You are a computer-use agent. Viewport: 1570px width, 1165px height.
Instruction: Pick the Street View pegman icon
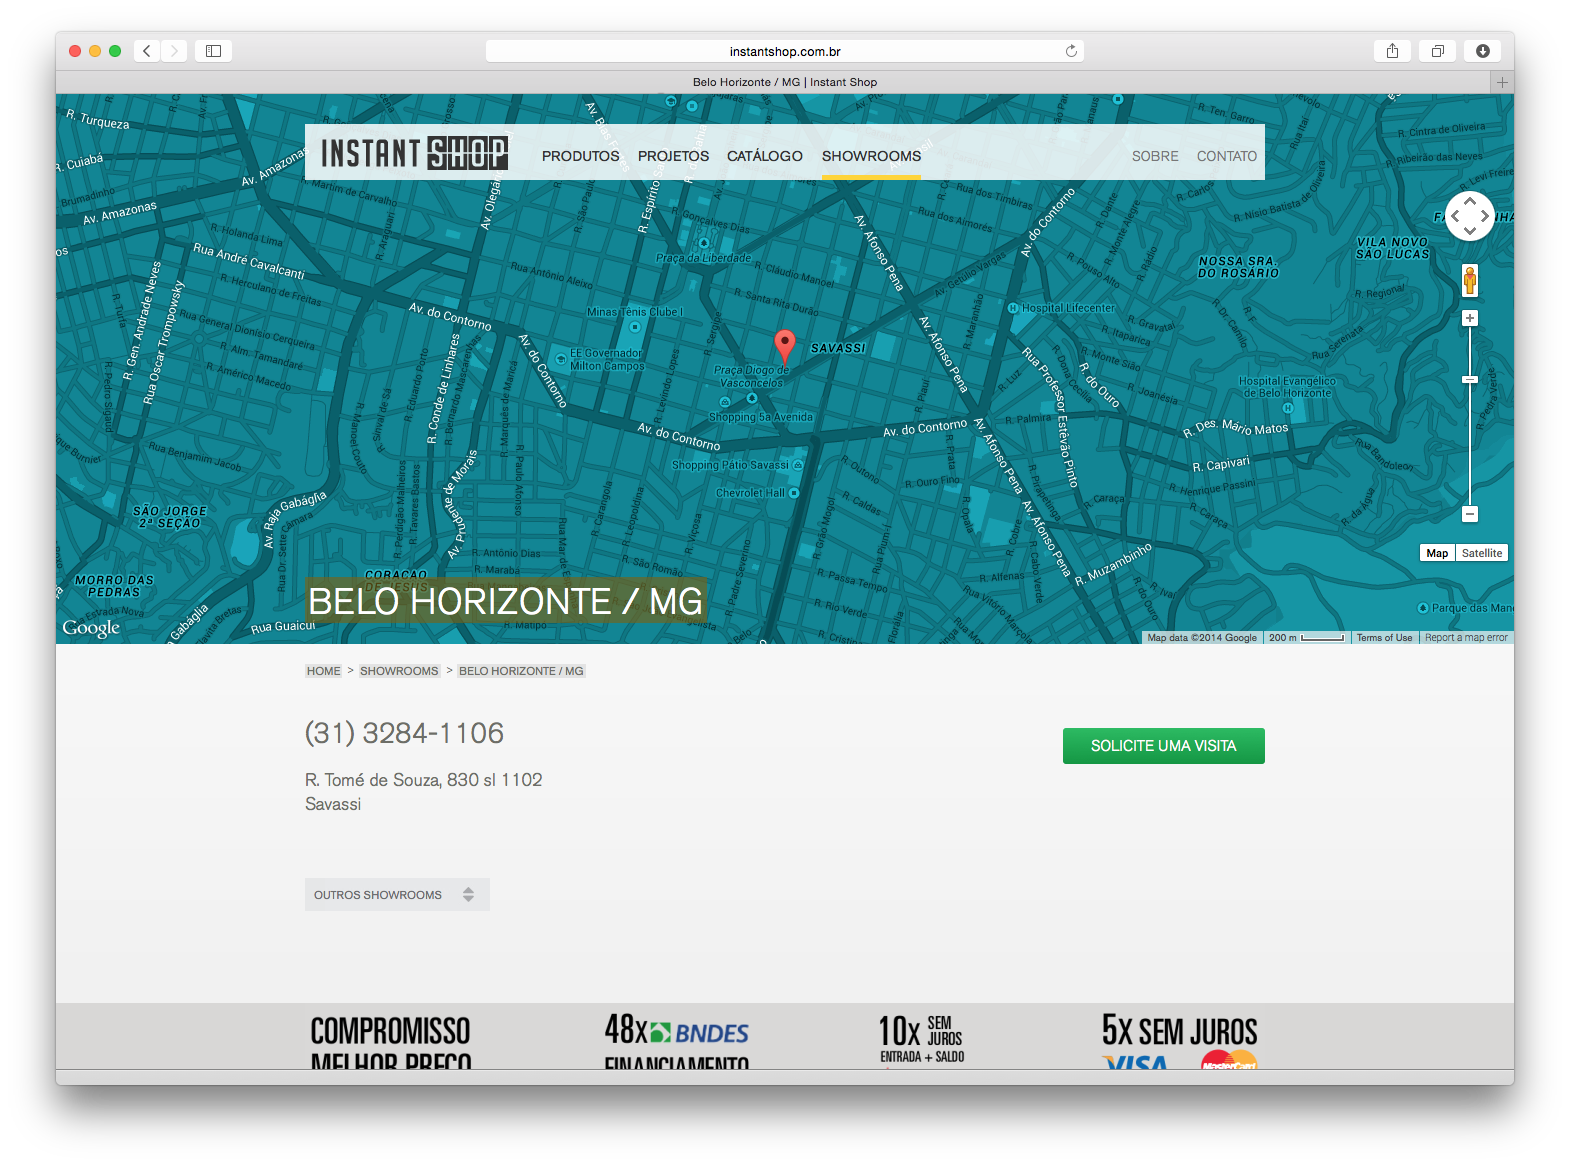click(1470, 281)
